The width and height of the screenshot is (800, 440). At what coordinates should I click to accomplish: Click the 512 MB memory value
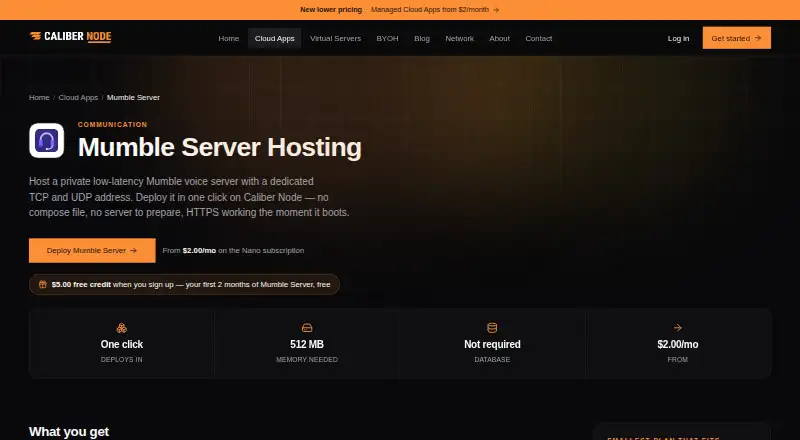(x=307, y=345)
